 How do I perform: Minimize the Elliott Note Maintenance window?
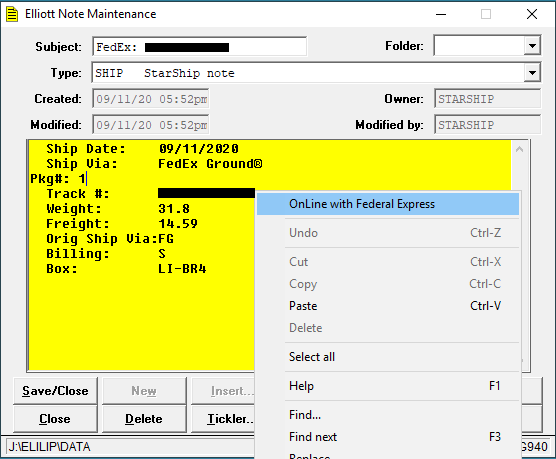coord(441,14)
